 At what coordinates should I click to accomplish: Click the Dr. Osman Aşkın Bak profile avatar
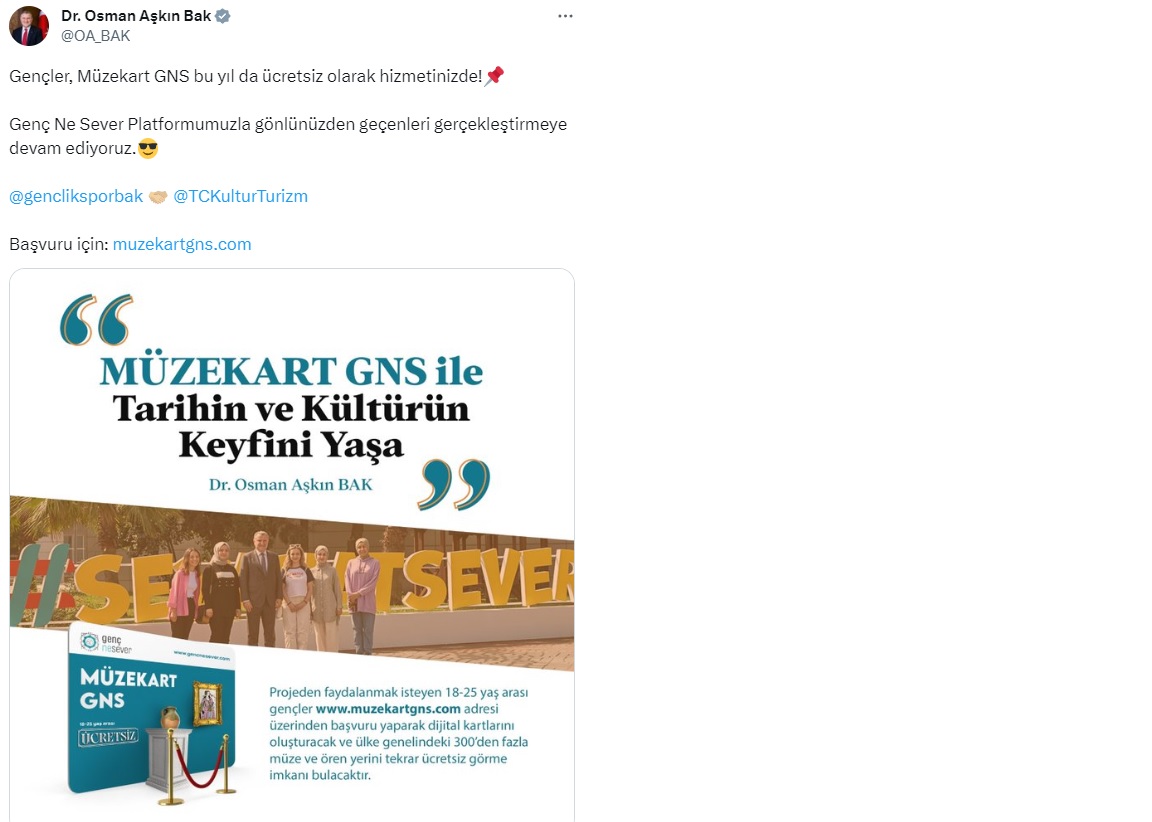[29, 26]
